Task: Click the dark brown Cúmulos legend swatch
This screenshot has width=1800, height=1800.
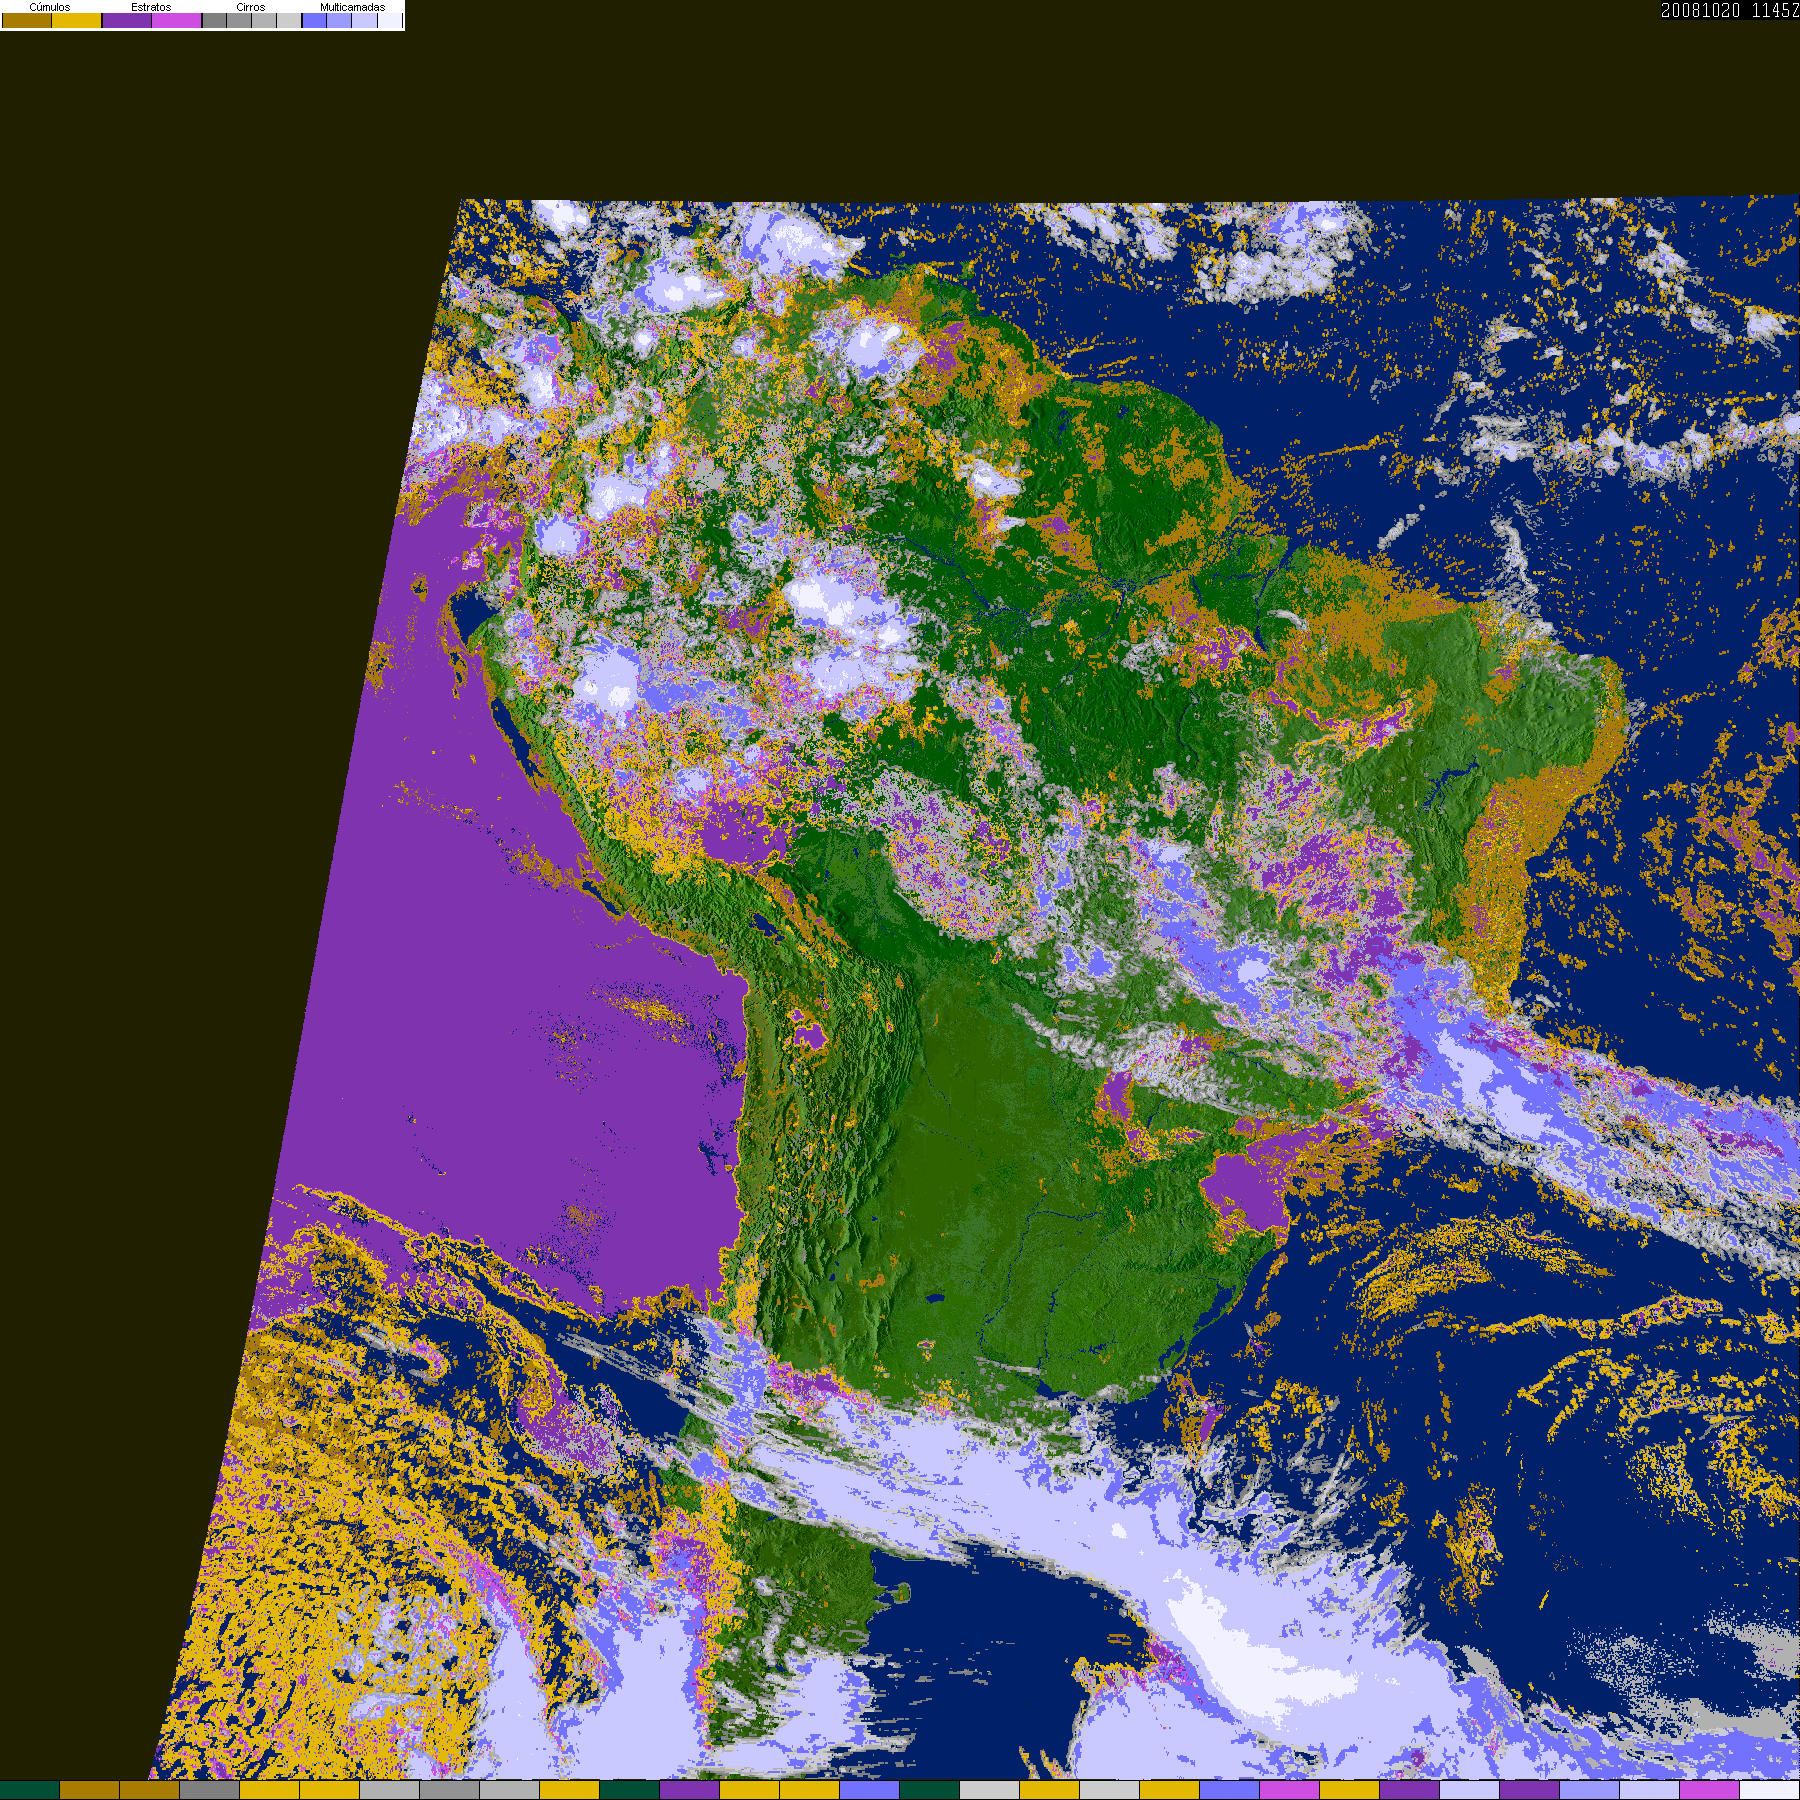Action: [27, 20]
